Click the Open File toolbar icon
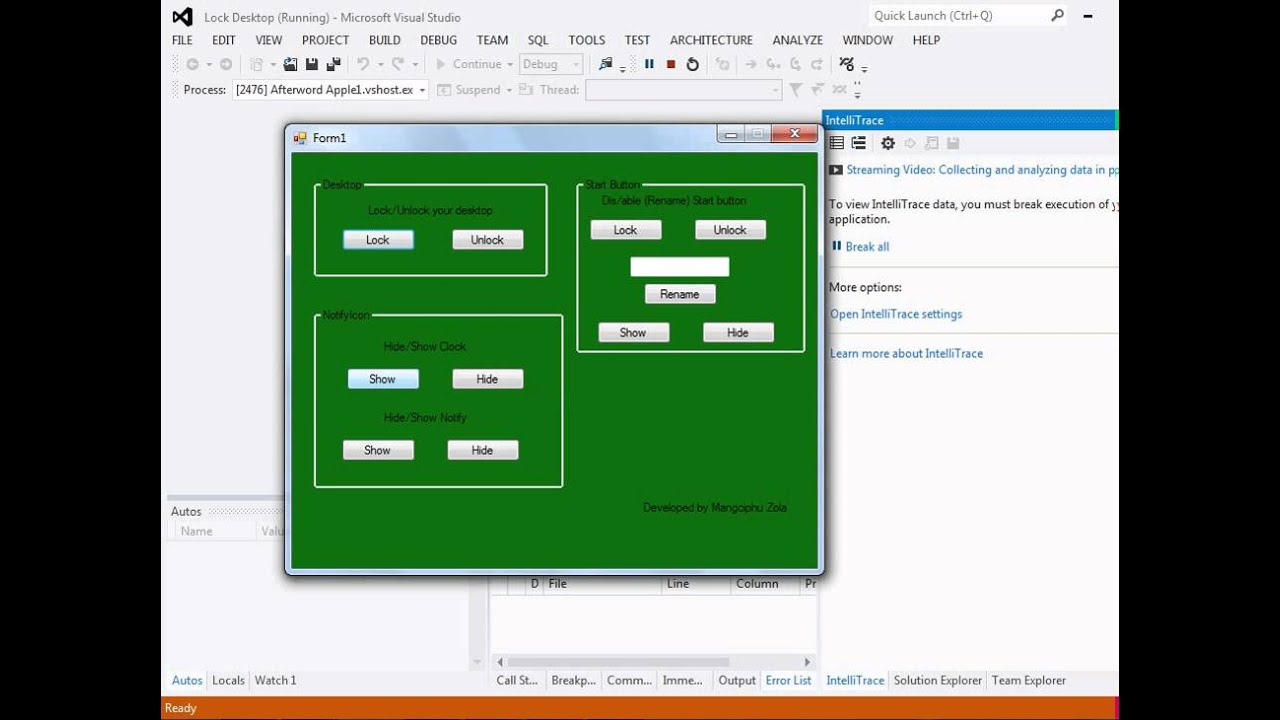 [x=290, y=64]
